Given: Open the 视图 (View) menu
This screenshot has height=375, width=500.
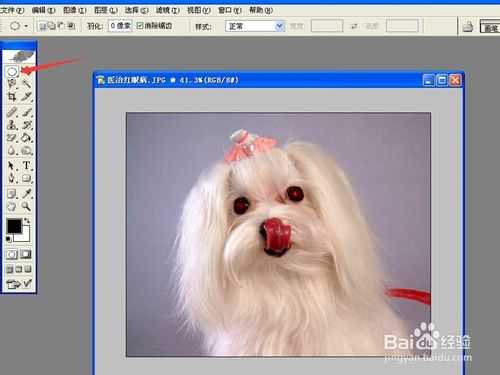Looking at the screenshot, I should [x=199, y=10].
